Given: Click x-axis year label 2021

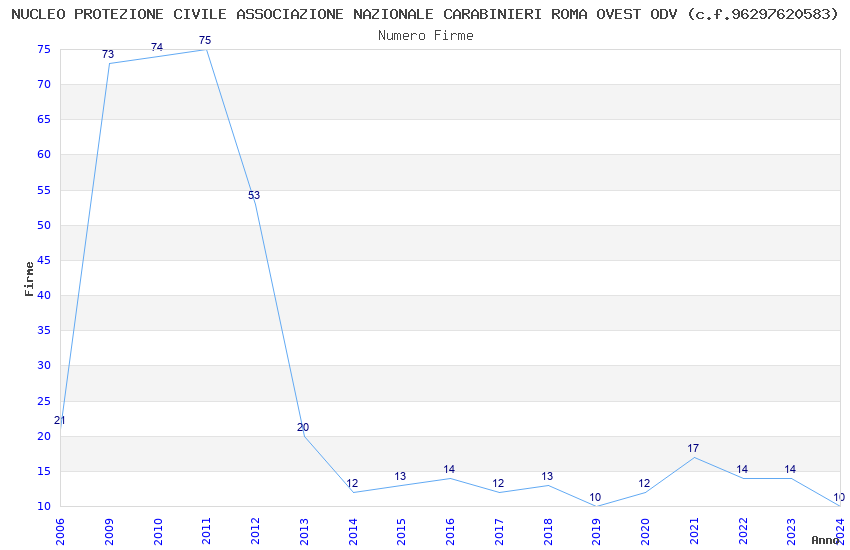Looking at the screenshot, I should [x=694, y=531].
